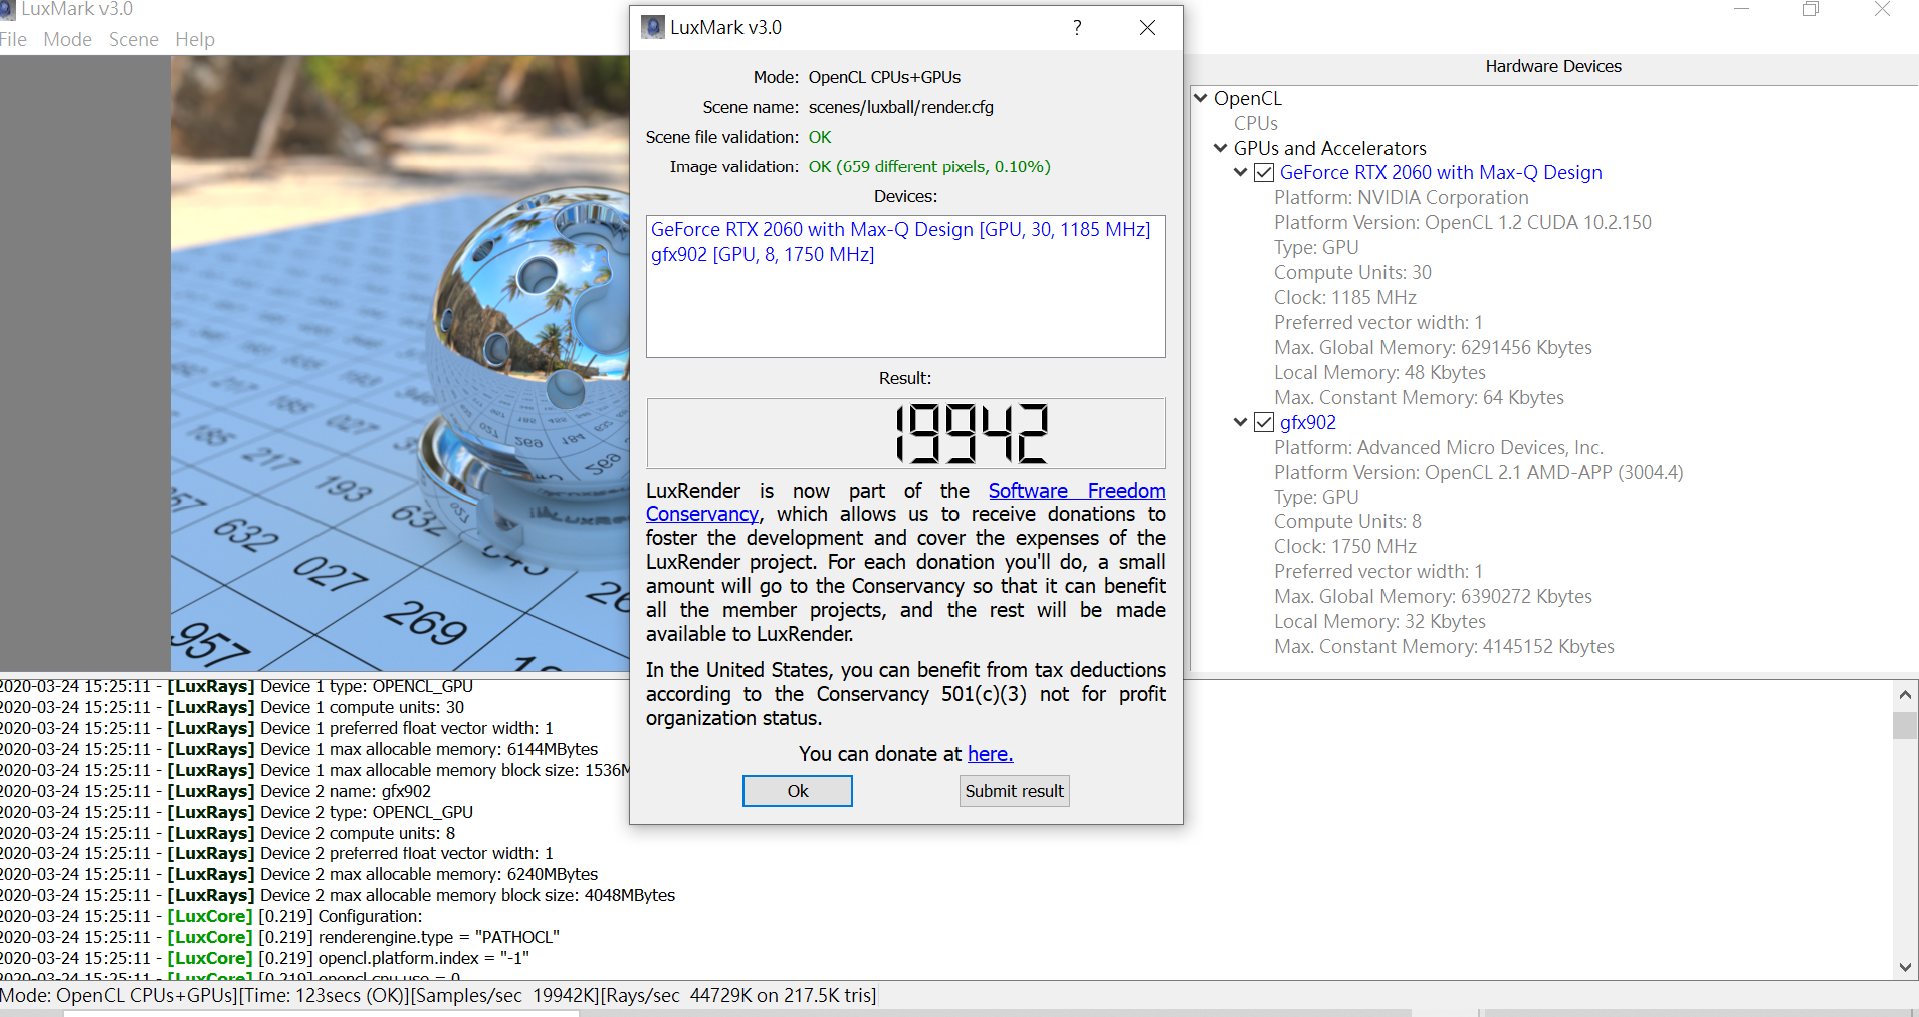The image size is (1919, 1017).
Task: Uncheck the gfx902 device checkbox
Action: 1264,422
